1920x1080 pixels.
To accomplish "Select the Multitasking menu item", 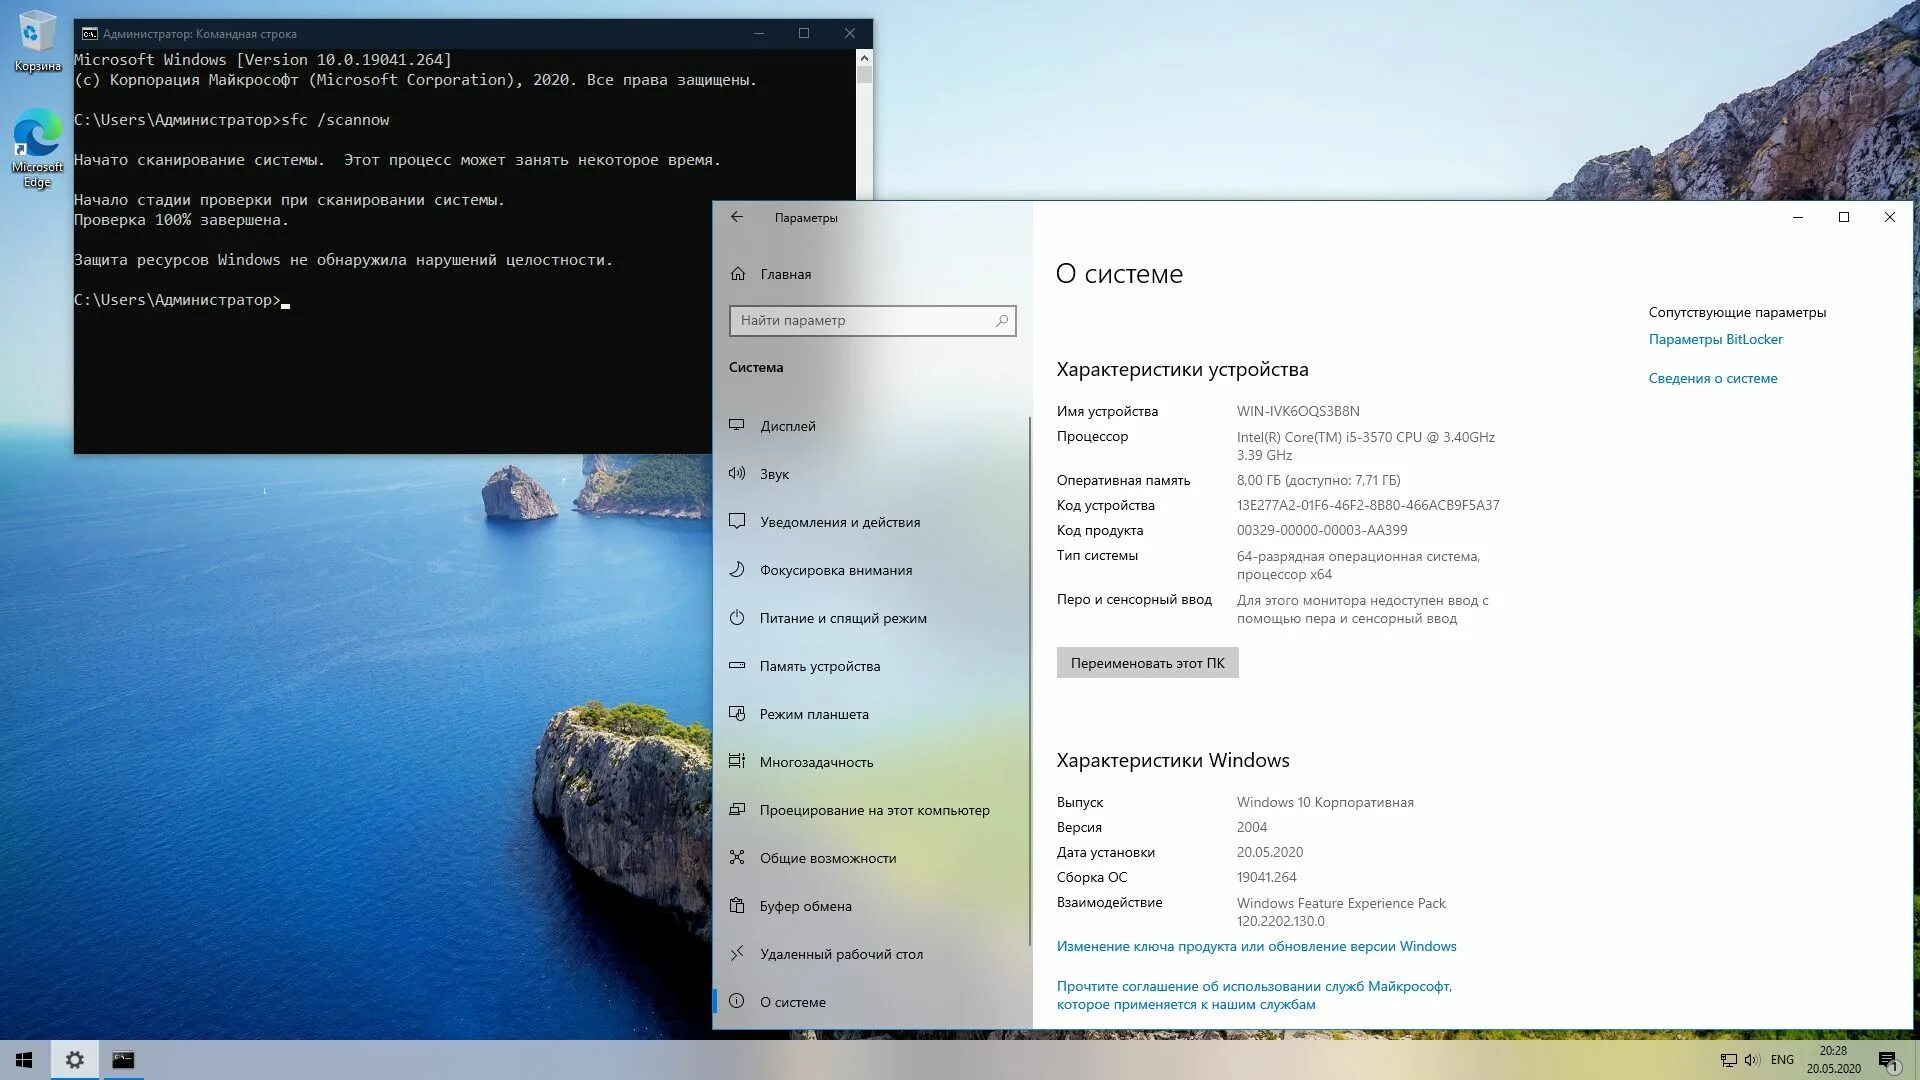I will (816, 762).
